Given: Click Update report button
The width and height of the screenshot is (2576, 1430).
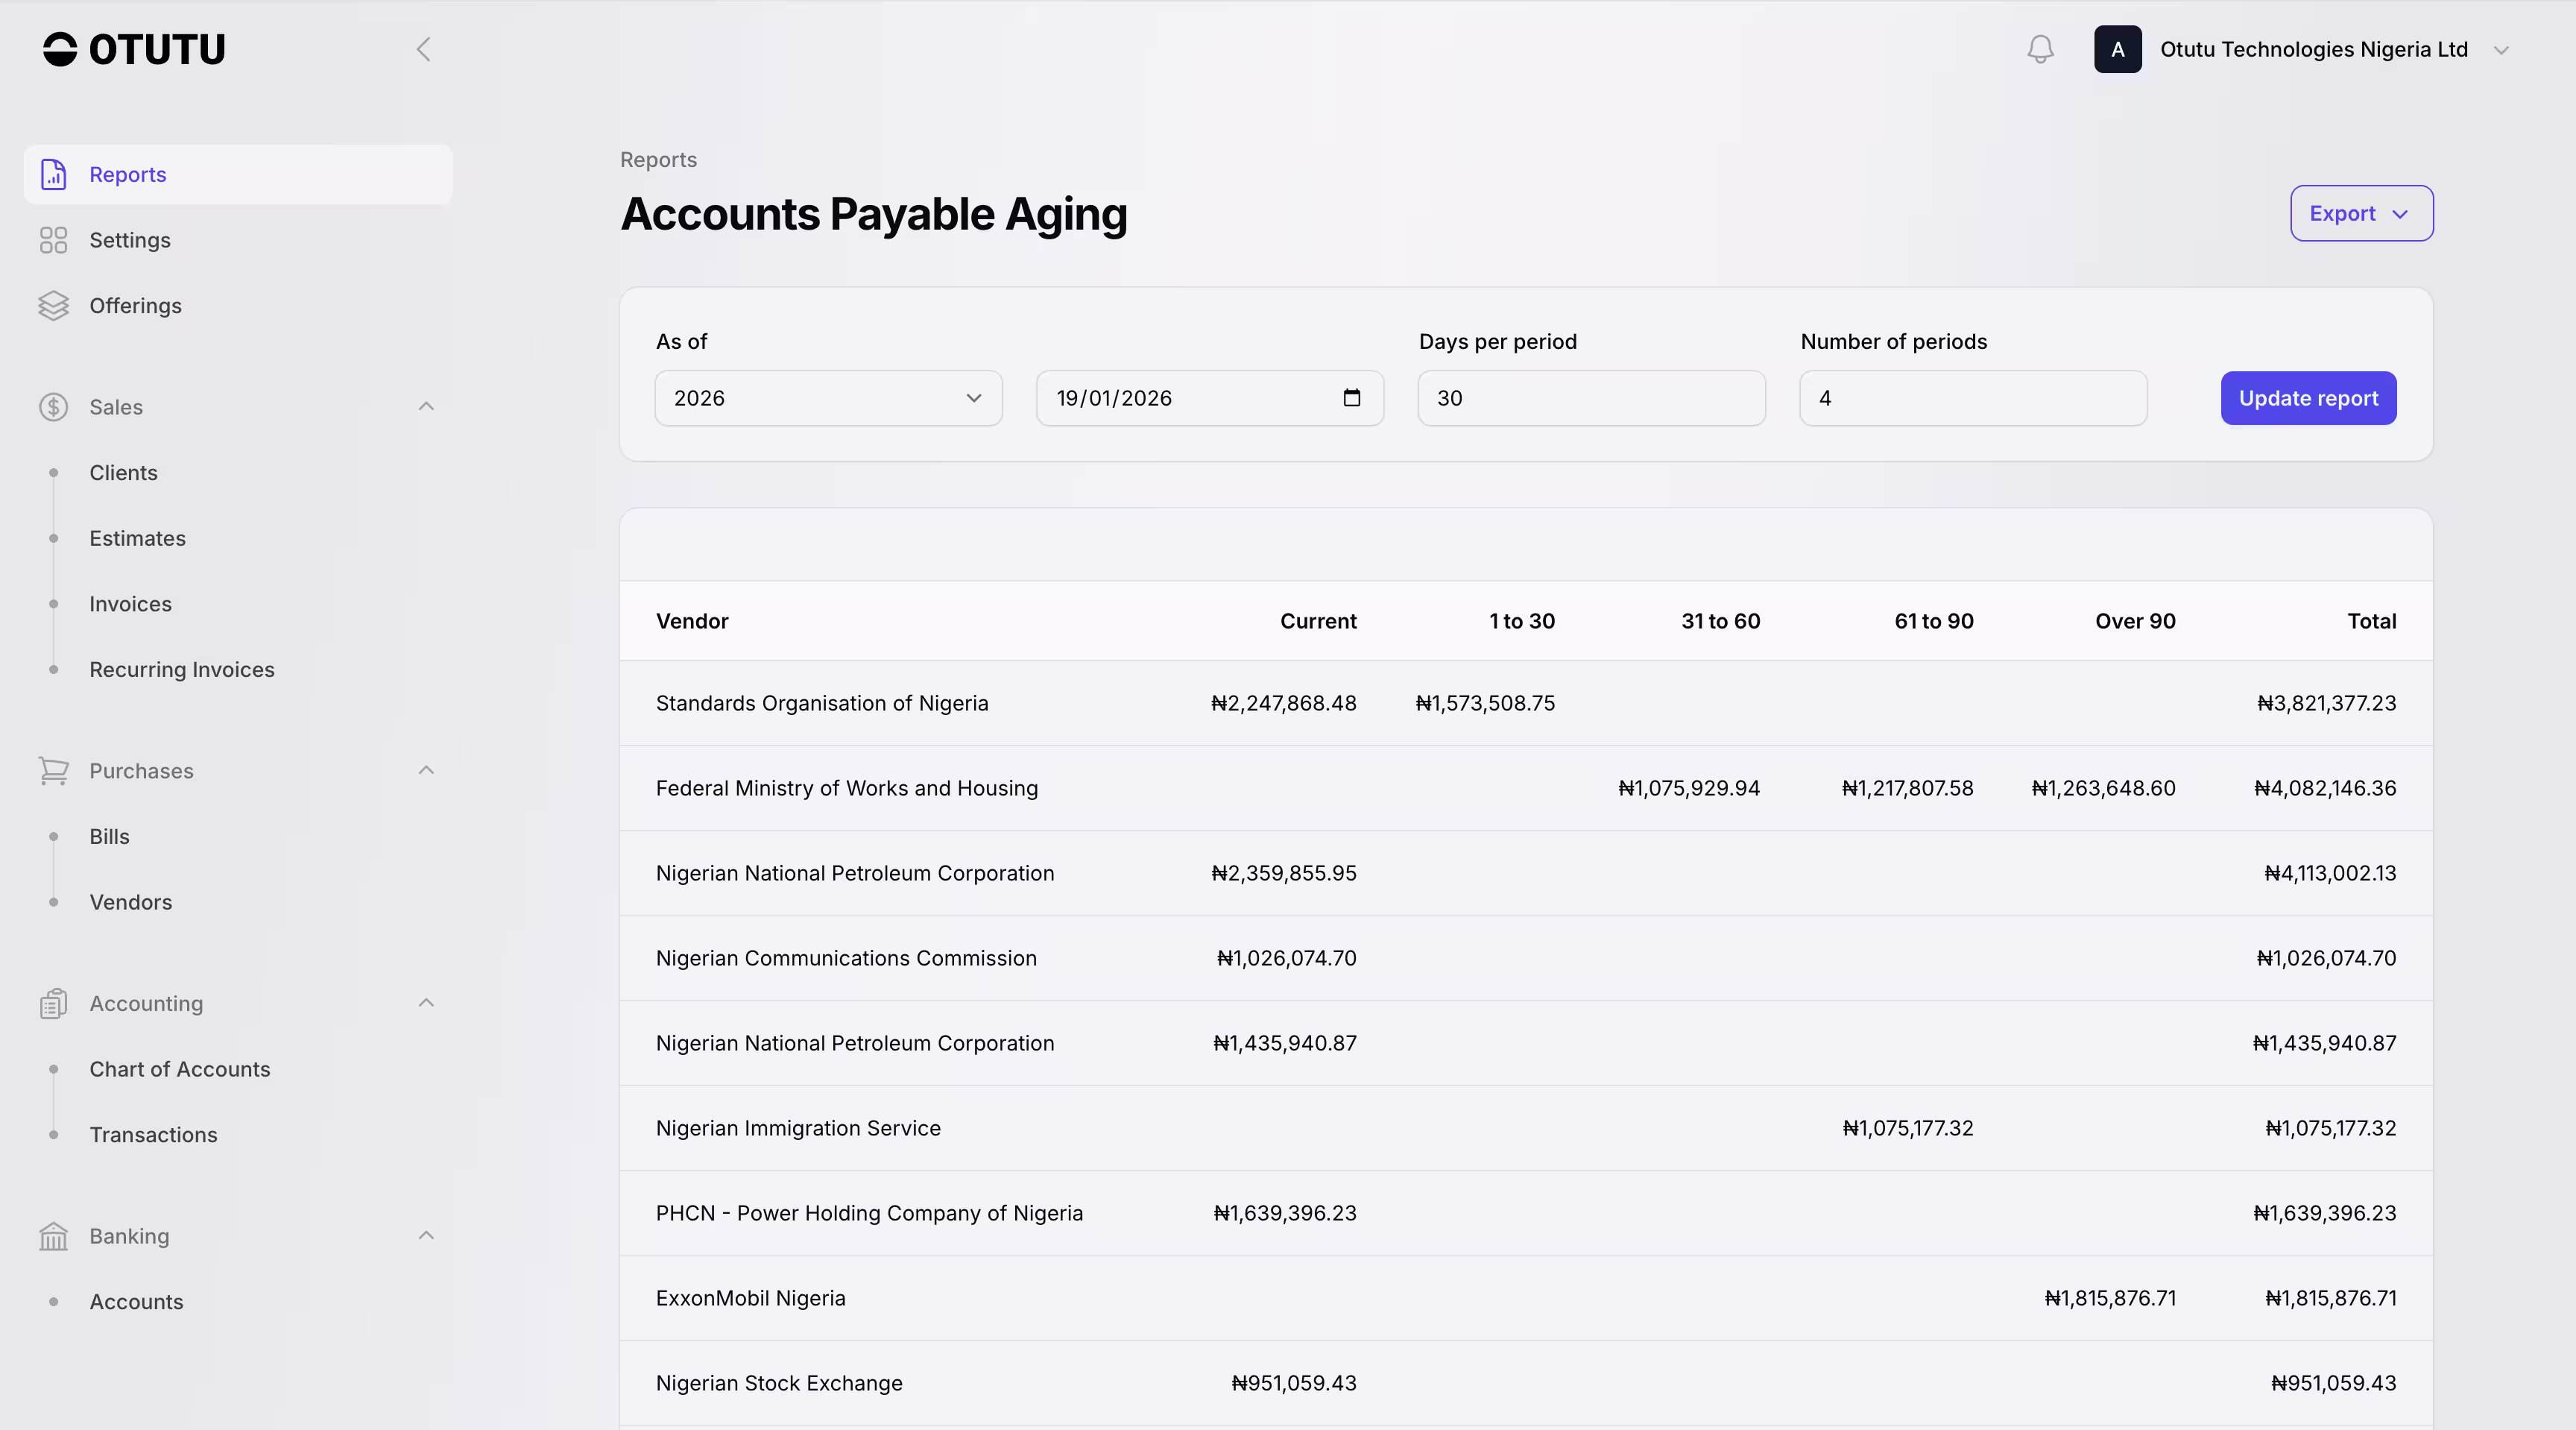Looking at the screenshot, I should (2308, 398).
